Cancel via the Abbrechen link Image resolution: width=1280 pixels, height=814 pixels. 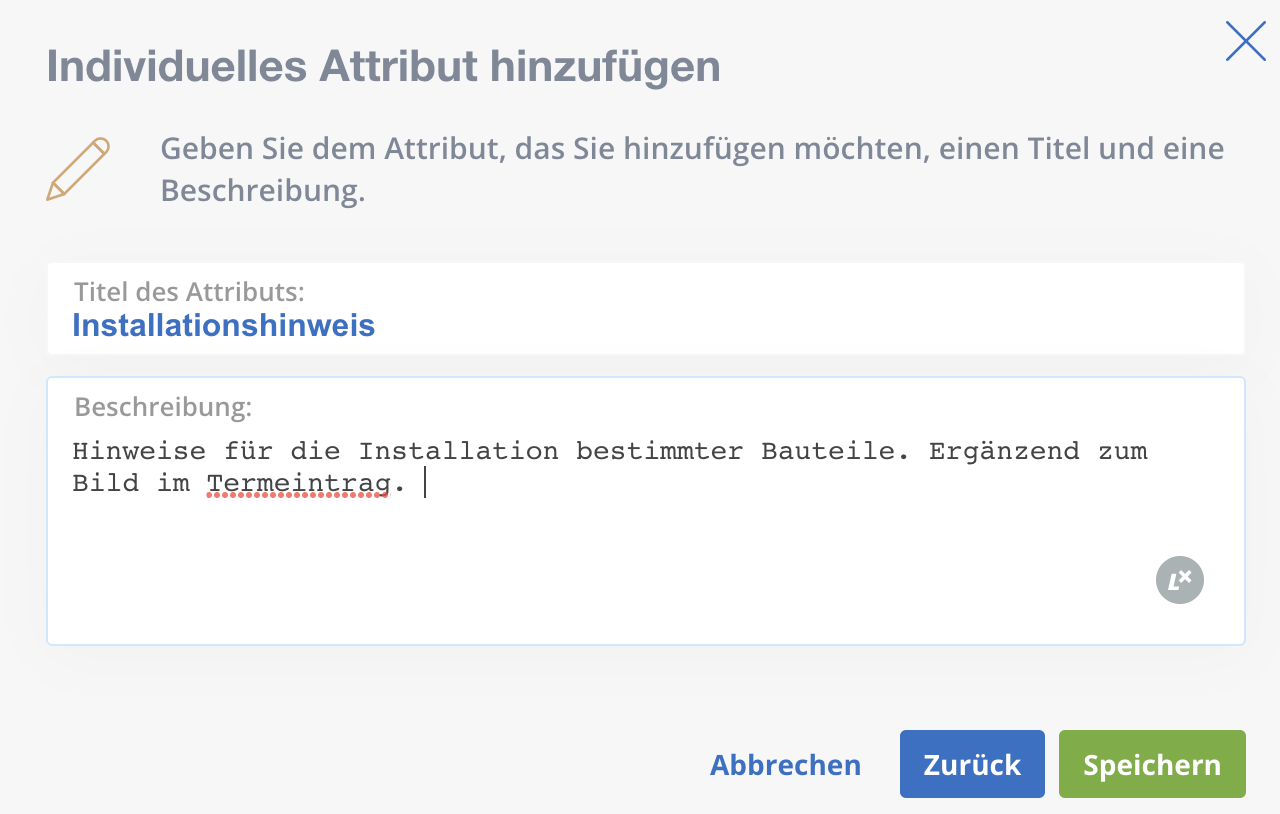click(x=785, y=765)
